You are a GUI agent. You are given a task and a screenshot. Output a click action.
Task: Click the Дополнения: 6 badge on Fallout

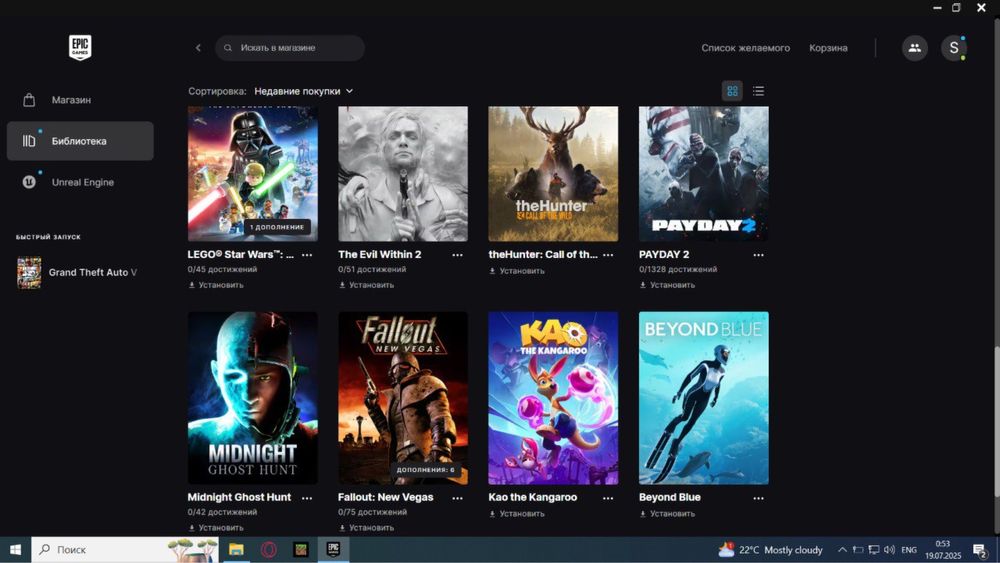[x=425, y=470]
